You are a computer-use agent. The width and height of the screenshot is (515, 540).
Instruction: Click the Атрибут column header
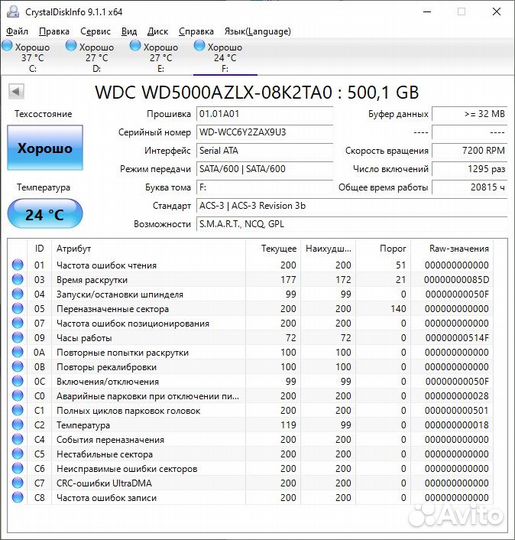pyautogui.click(x=148, y=248)
